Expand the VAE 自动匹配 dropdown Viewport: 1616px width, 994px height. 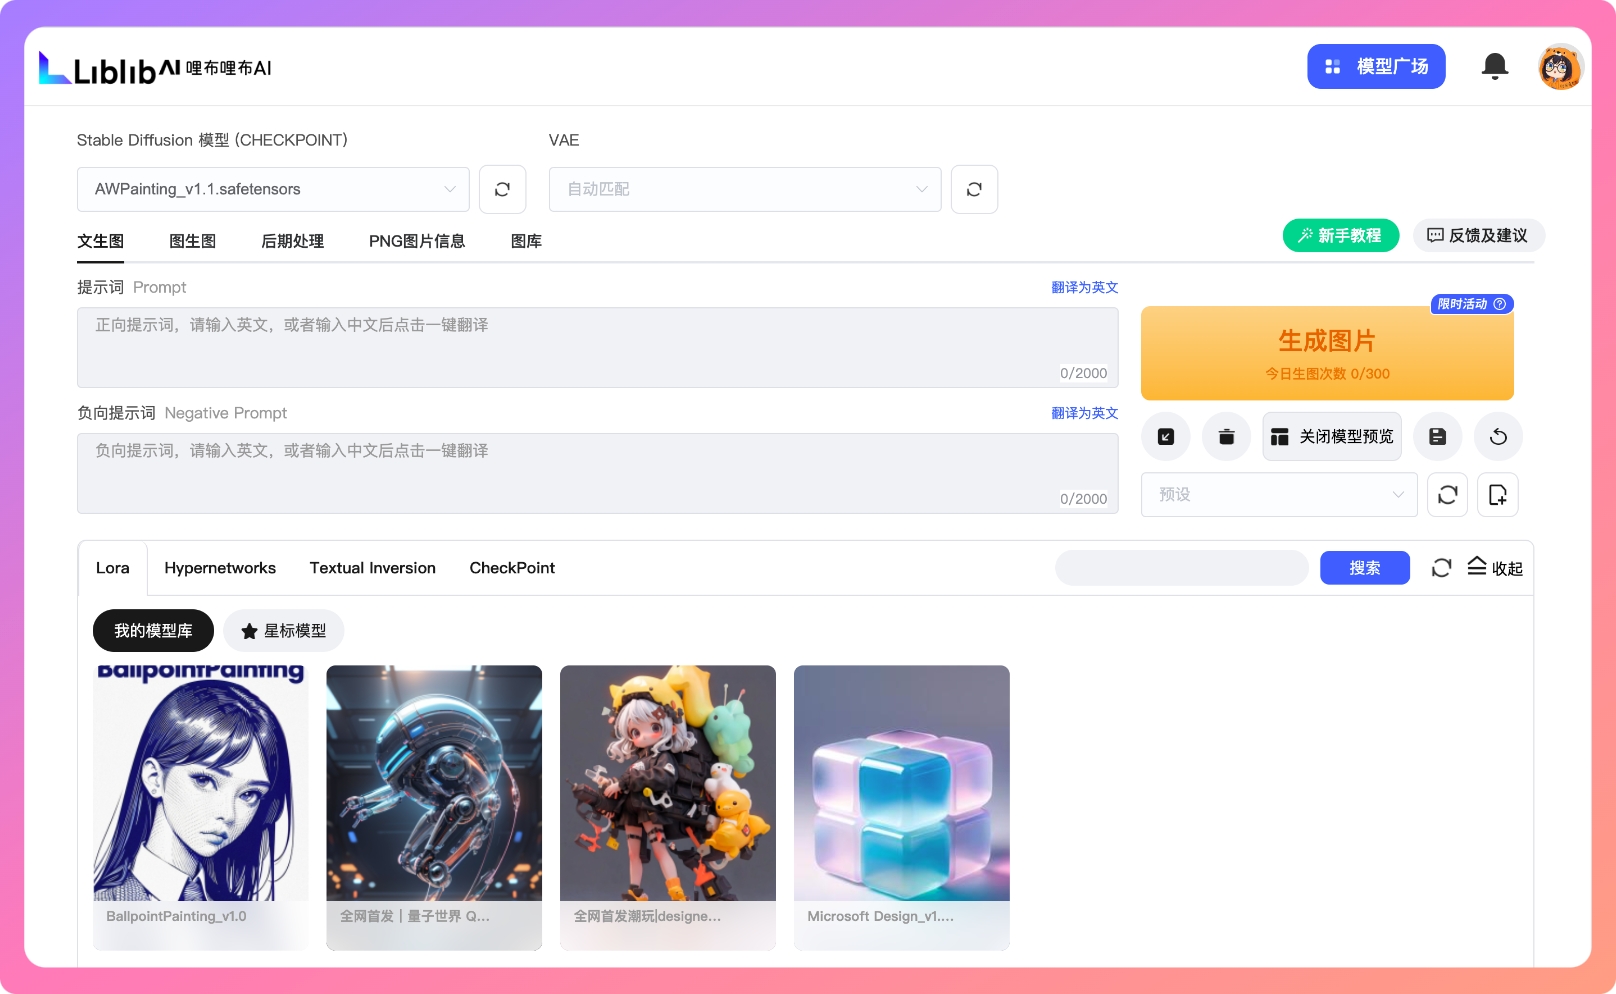pyautogui.click(x=745, y=189)
